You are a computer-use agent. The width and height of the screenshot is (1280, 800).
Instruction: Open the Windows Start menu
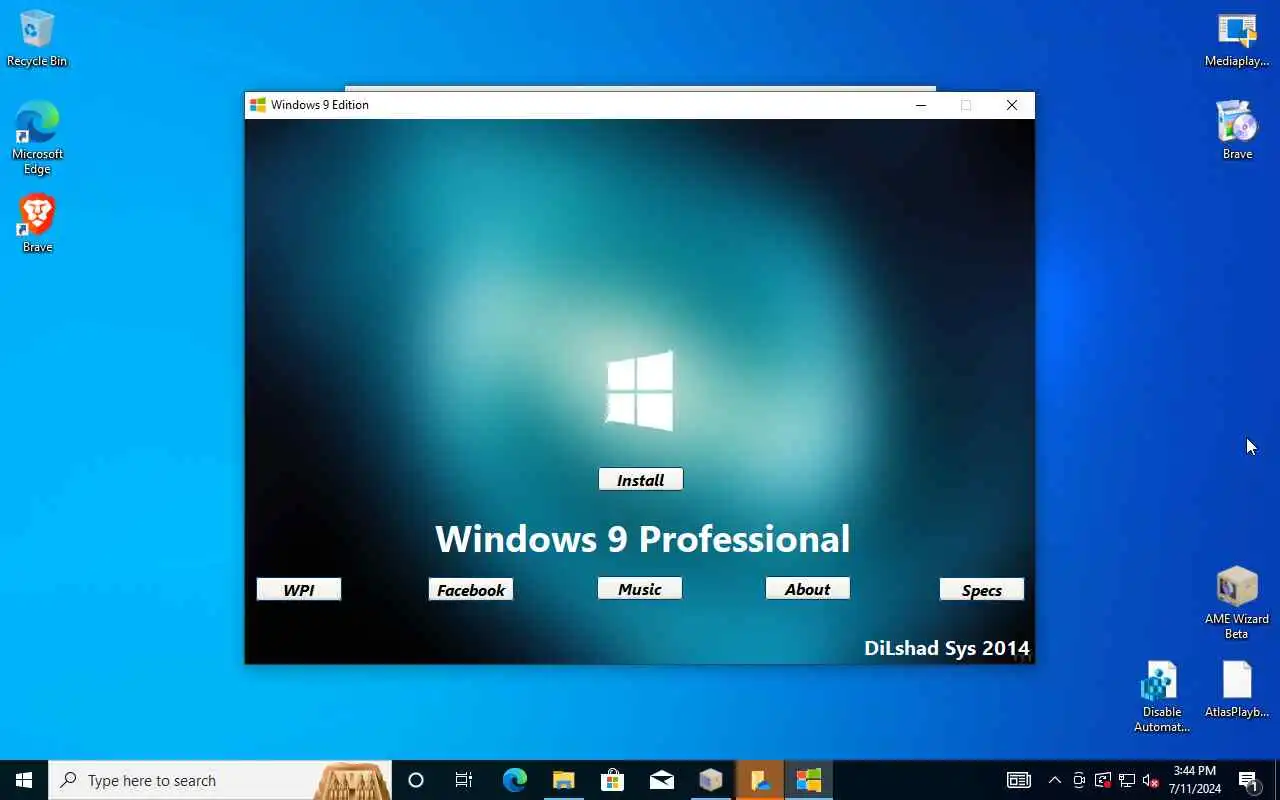[x=24, y=780]
